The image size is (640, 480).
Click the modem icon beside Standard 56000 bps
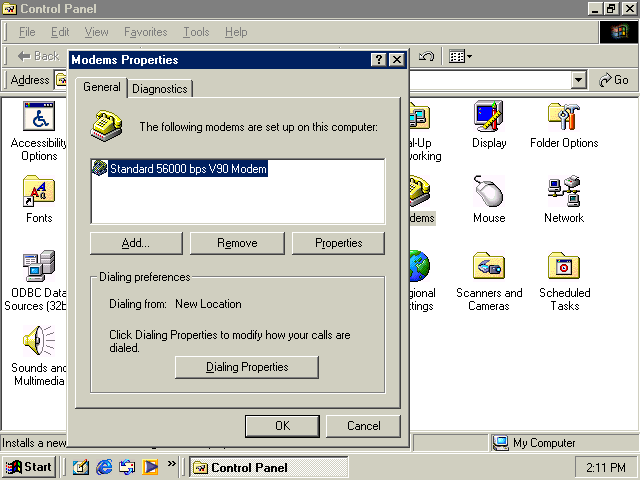click(x=99, y=168)
